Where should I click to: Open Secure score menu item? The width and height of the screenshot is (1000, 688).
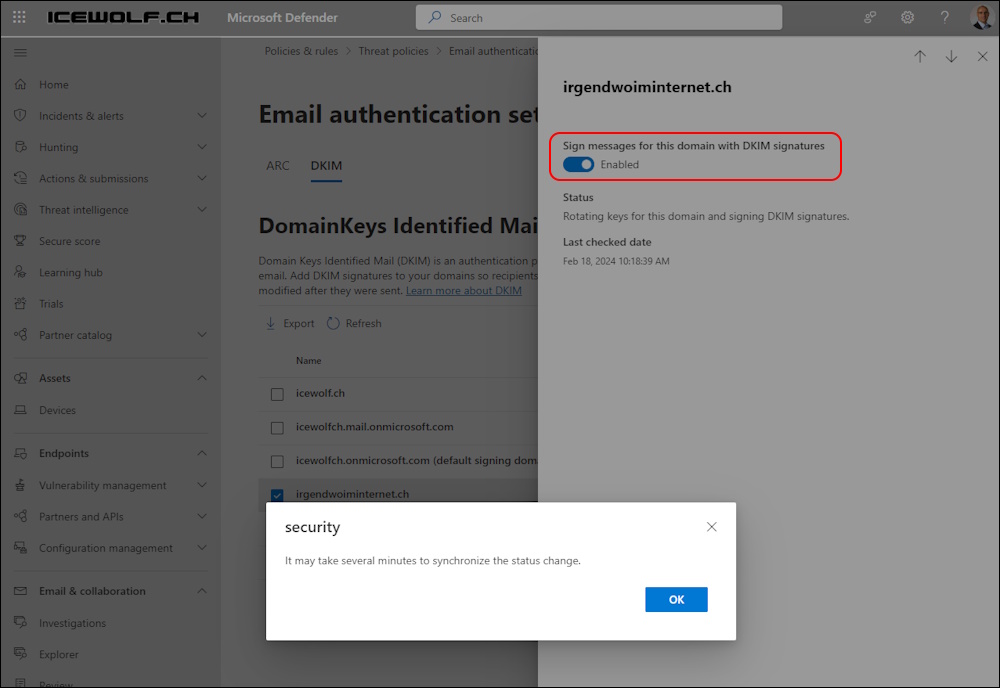tap(70, 241)
